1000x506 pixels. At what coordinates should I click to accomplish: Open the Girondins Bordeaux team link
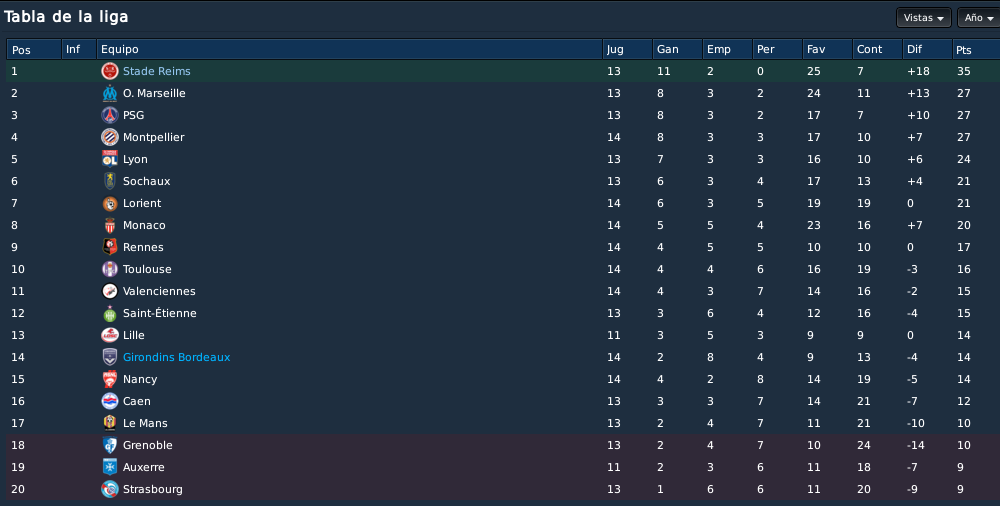[177, 357]
